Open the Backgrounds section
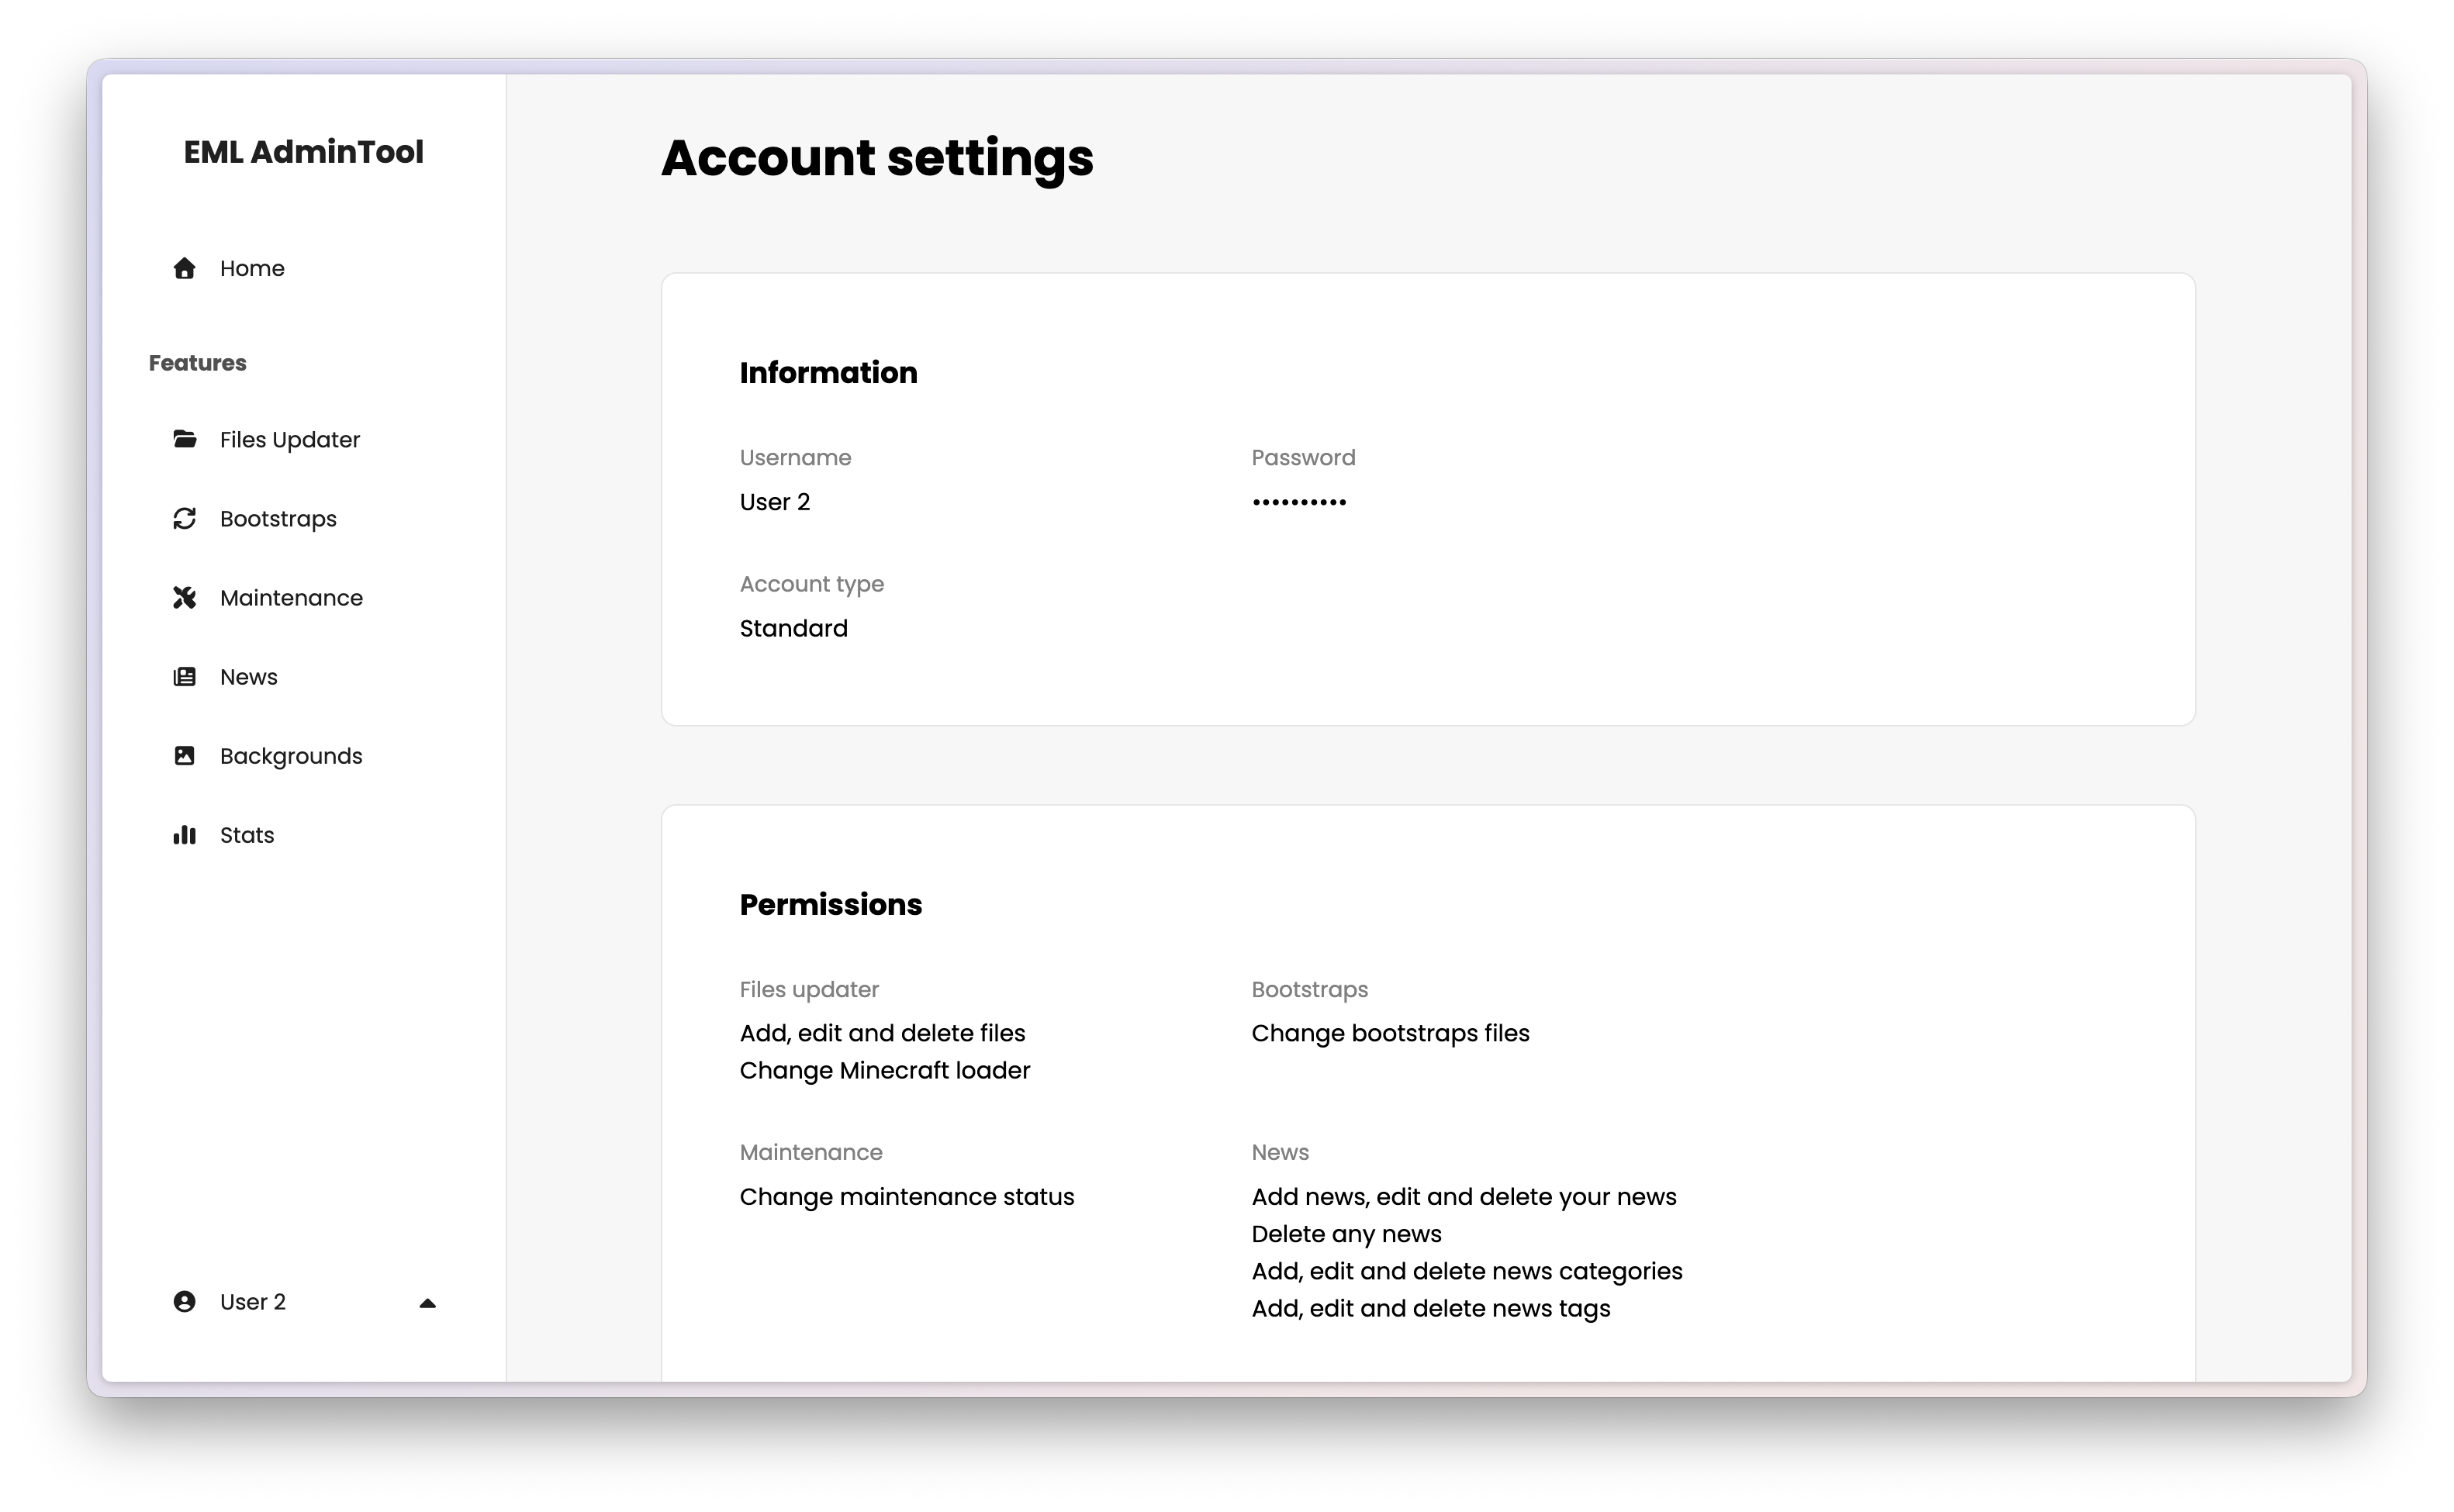Viewport: 2454px width, 1512px height. click(291, 756)
